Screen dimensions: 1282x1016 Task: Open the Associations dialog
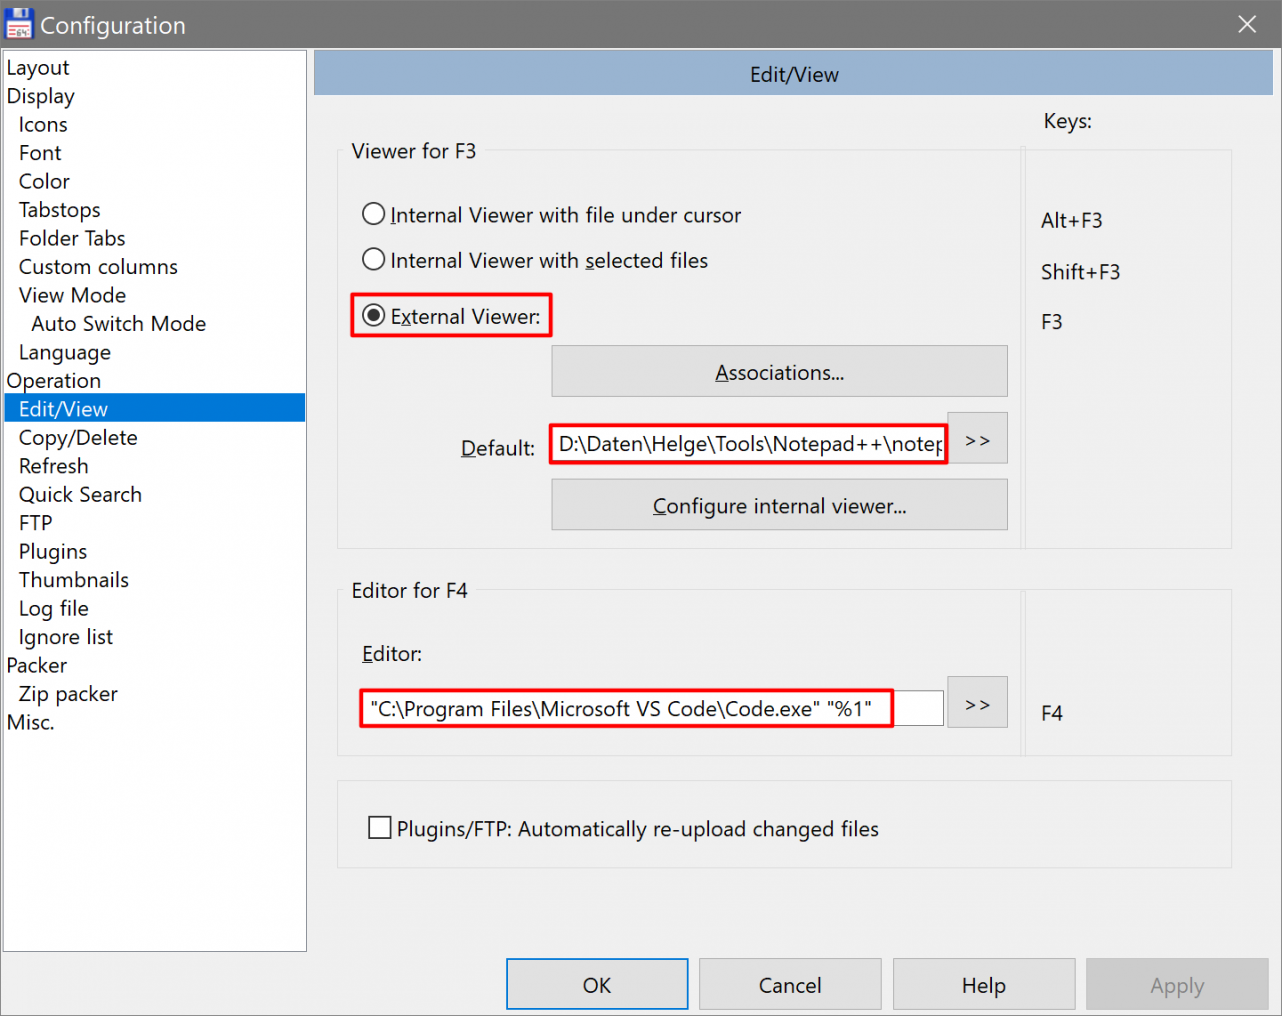[779, 372]
